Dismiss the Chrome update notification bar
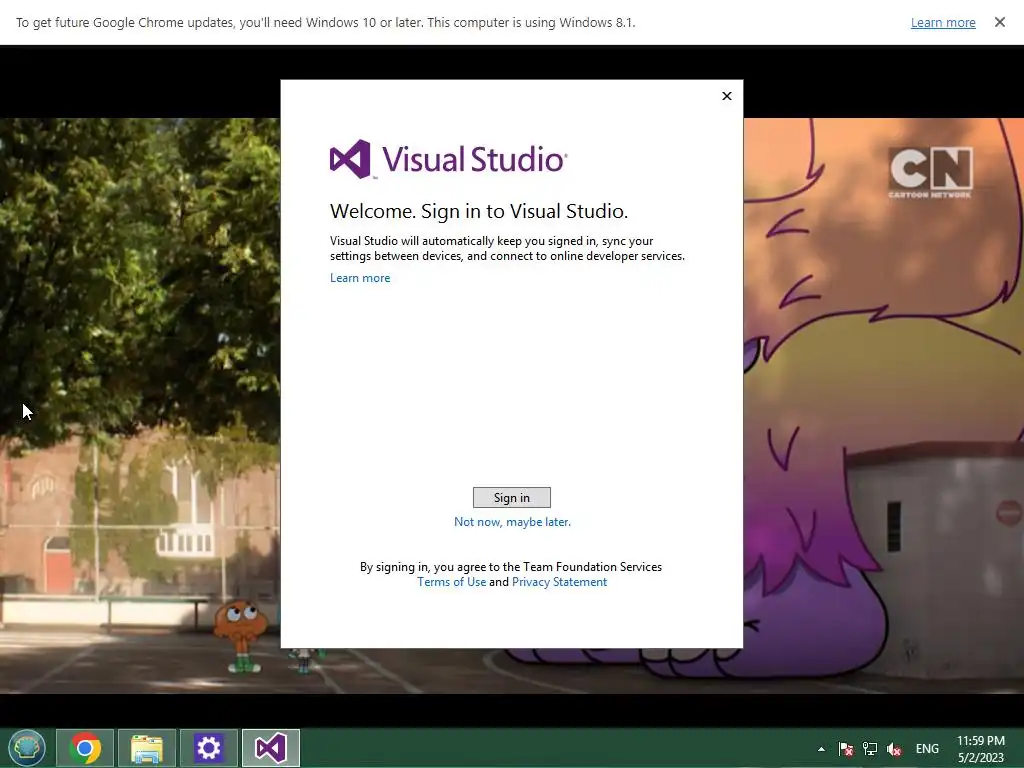The image size is (1024, 768). [999, 22]
